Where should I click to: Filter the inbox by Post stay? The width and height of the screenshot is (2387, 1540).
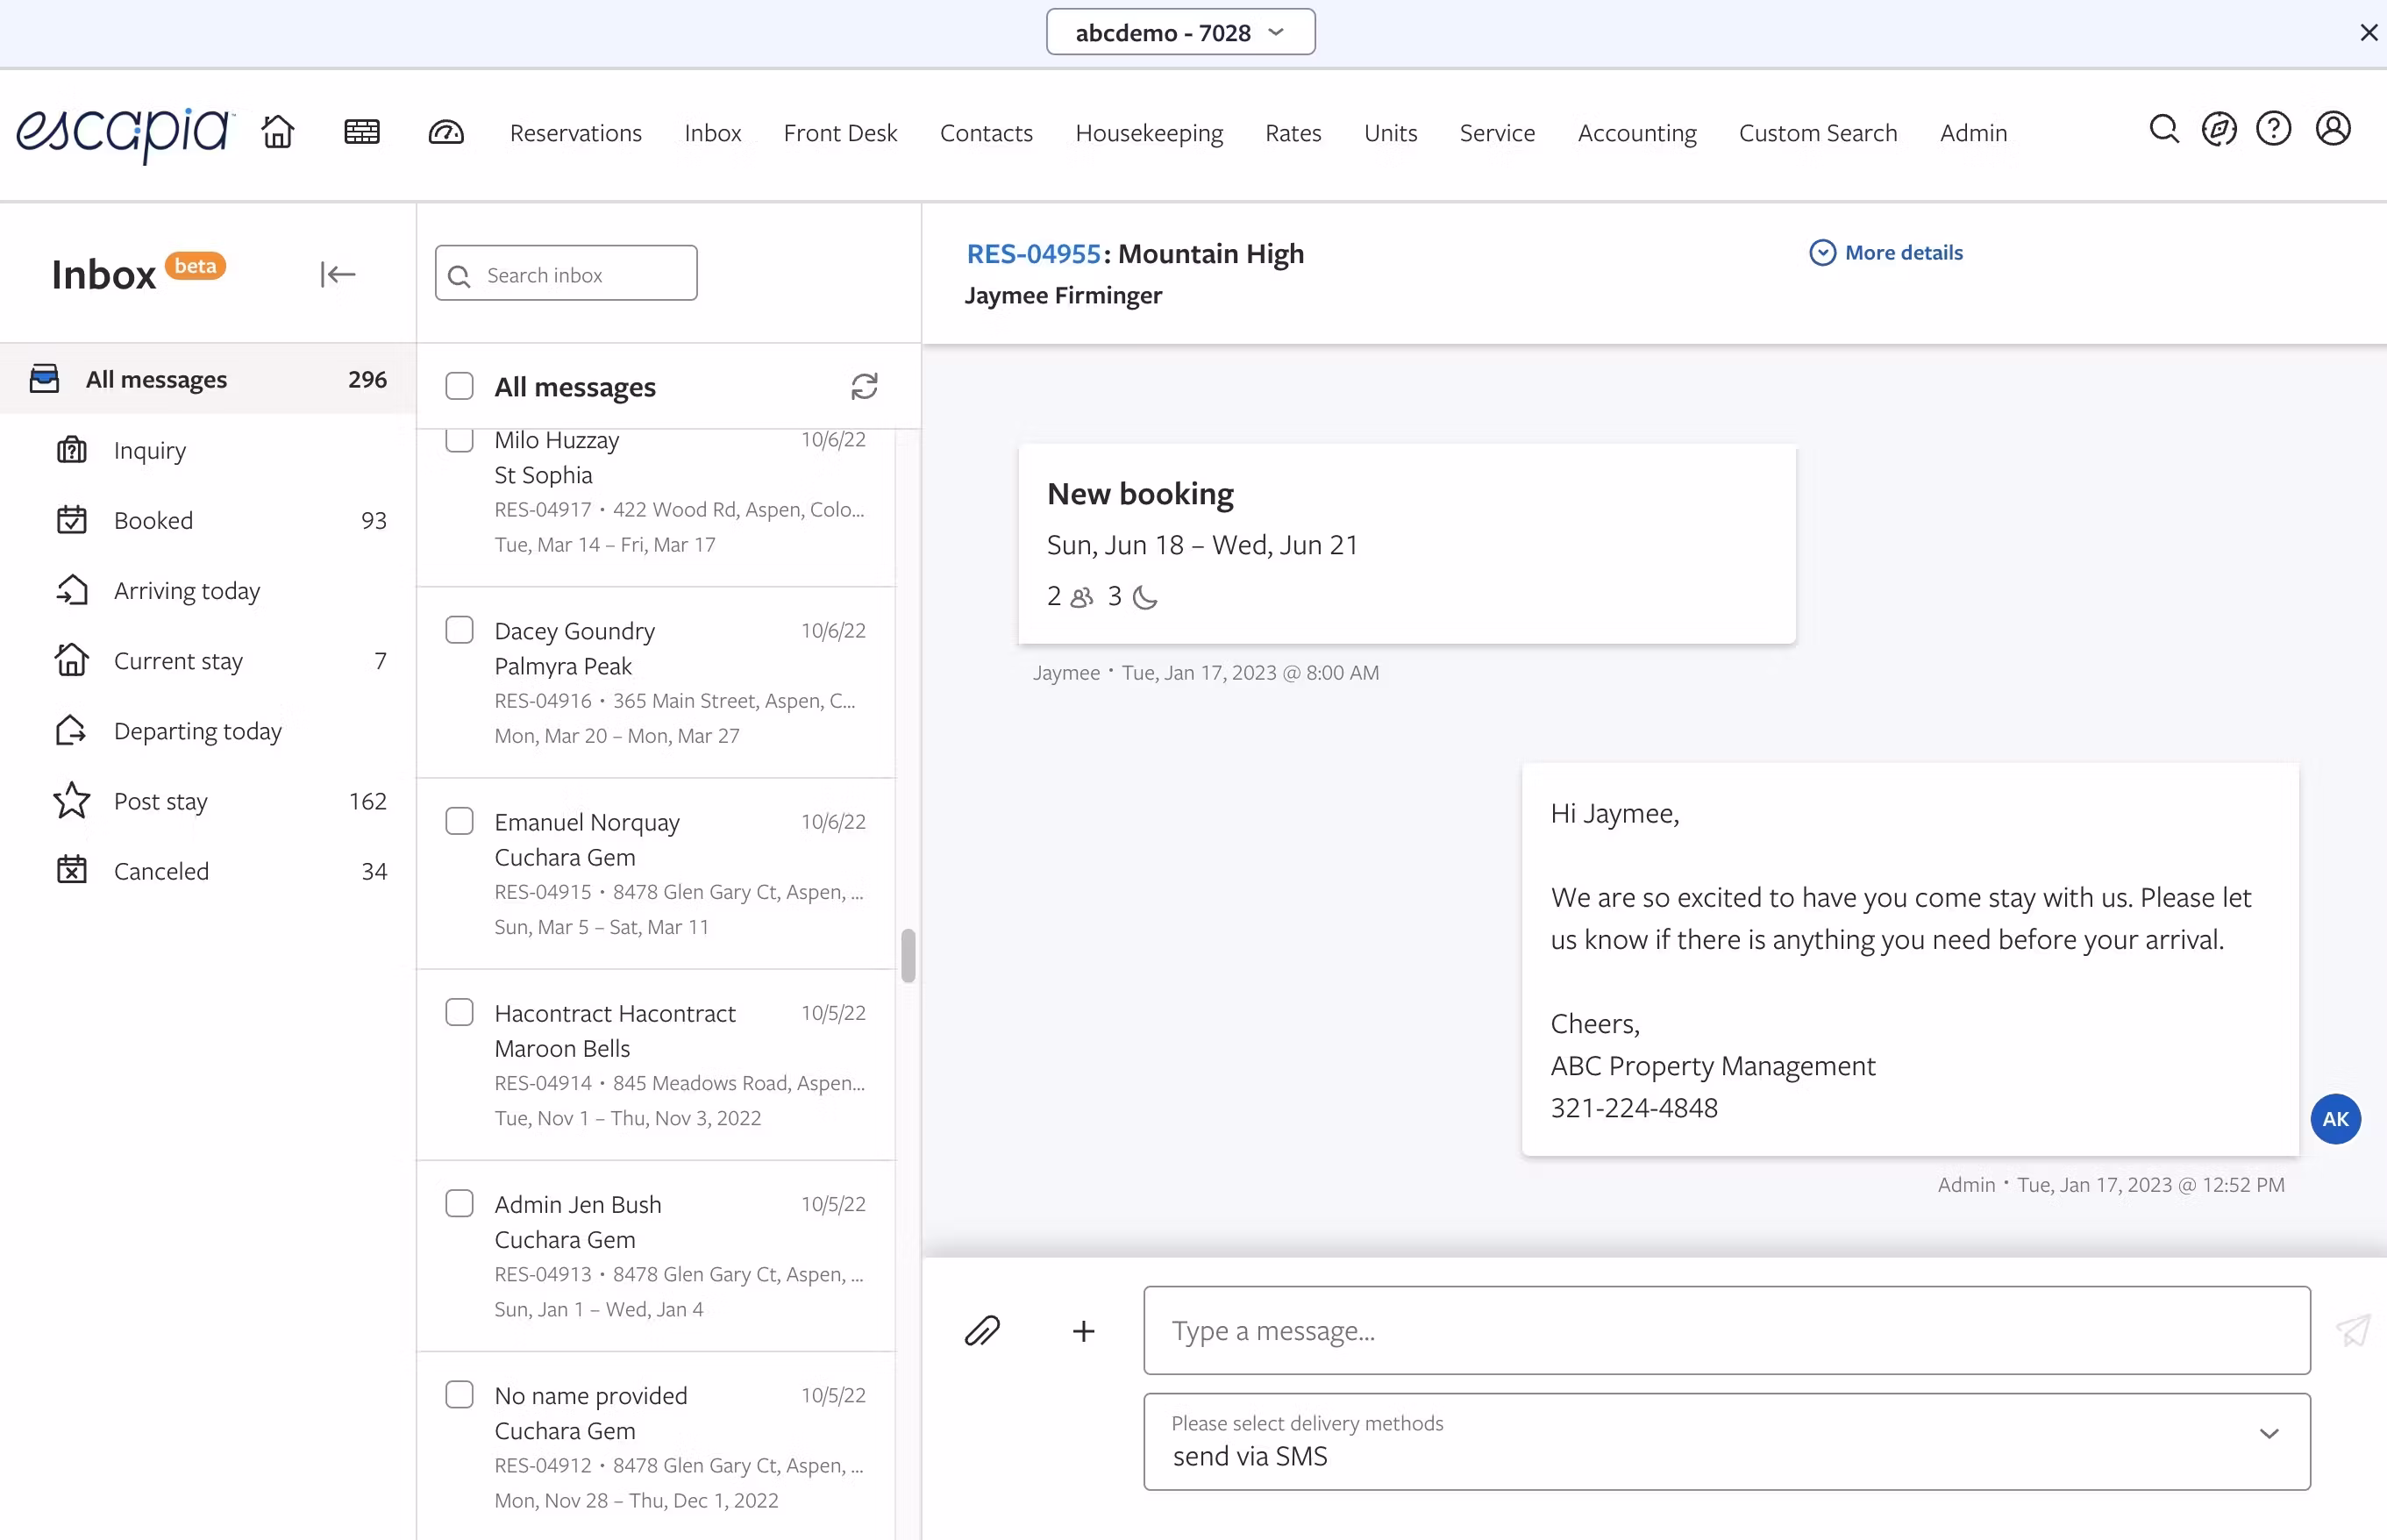coord(161,801)
